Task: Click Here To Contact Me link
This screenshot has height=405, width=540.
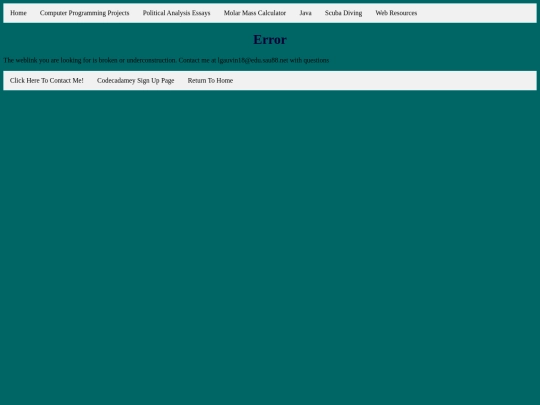Action: [46, 81]
